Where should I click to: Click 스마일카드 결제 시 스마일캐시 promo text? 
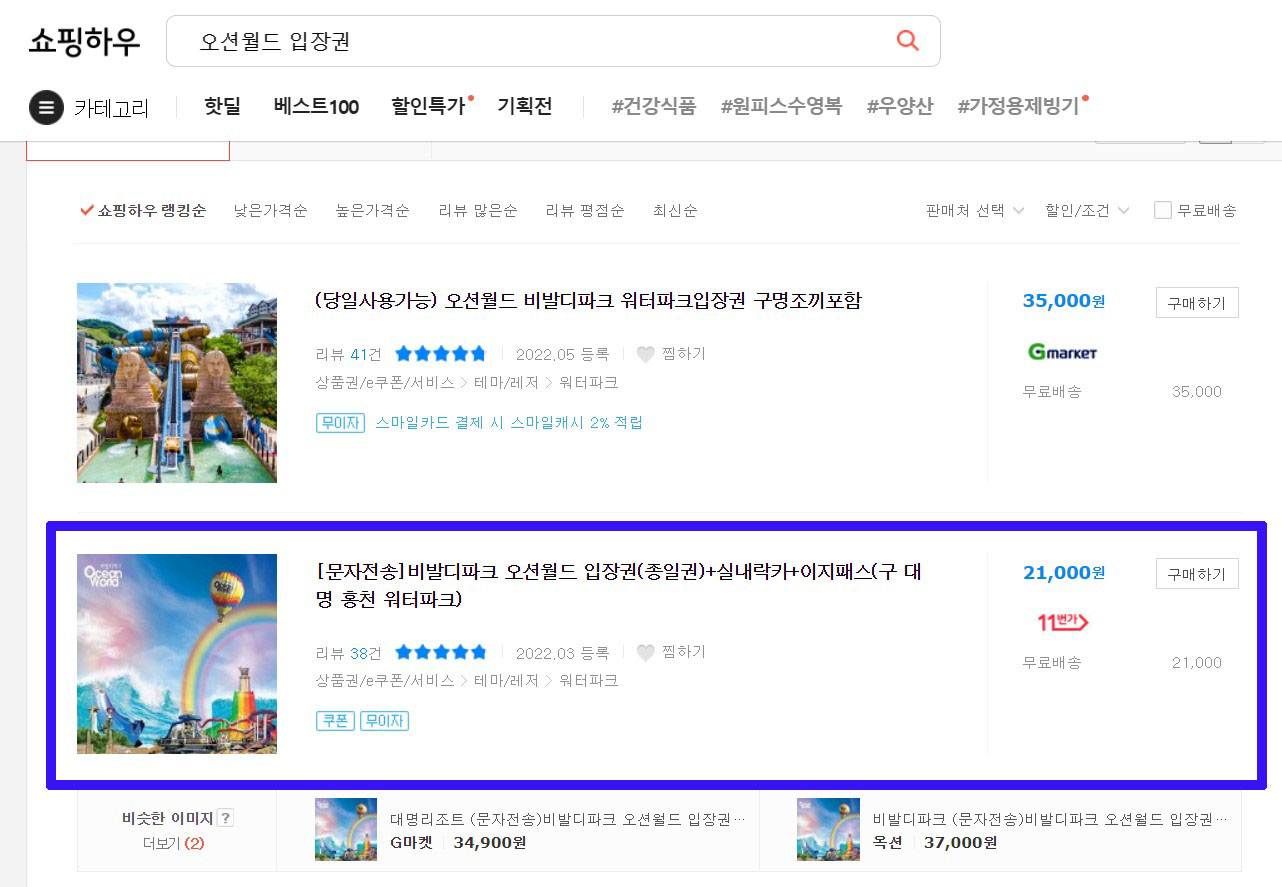coord(509,422)
